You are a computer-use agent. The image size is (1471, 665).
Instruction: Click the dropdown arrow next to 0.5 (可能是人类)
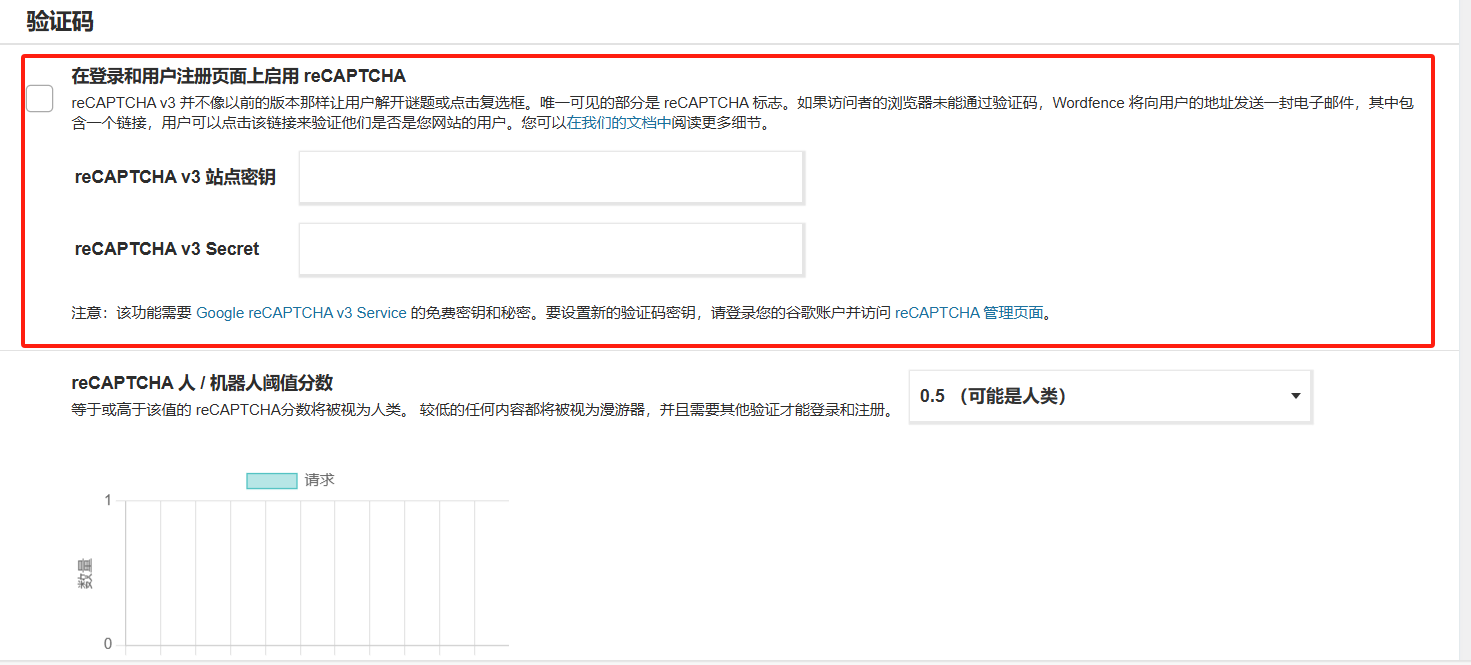1295,396
